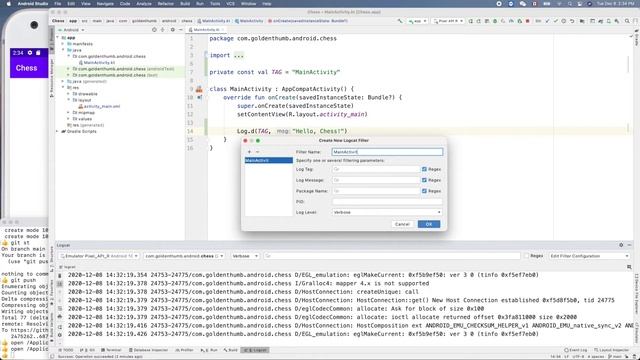Toggle Regex checkbox for Log Tag
The width and height of the screenshot is (640, 360).
pos(424,169)
